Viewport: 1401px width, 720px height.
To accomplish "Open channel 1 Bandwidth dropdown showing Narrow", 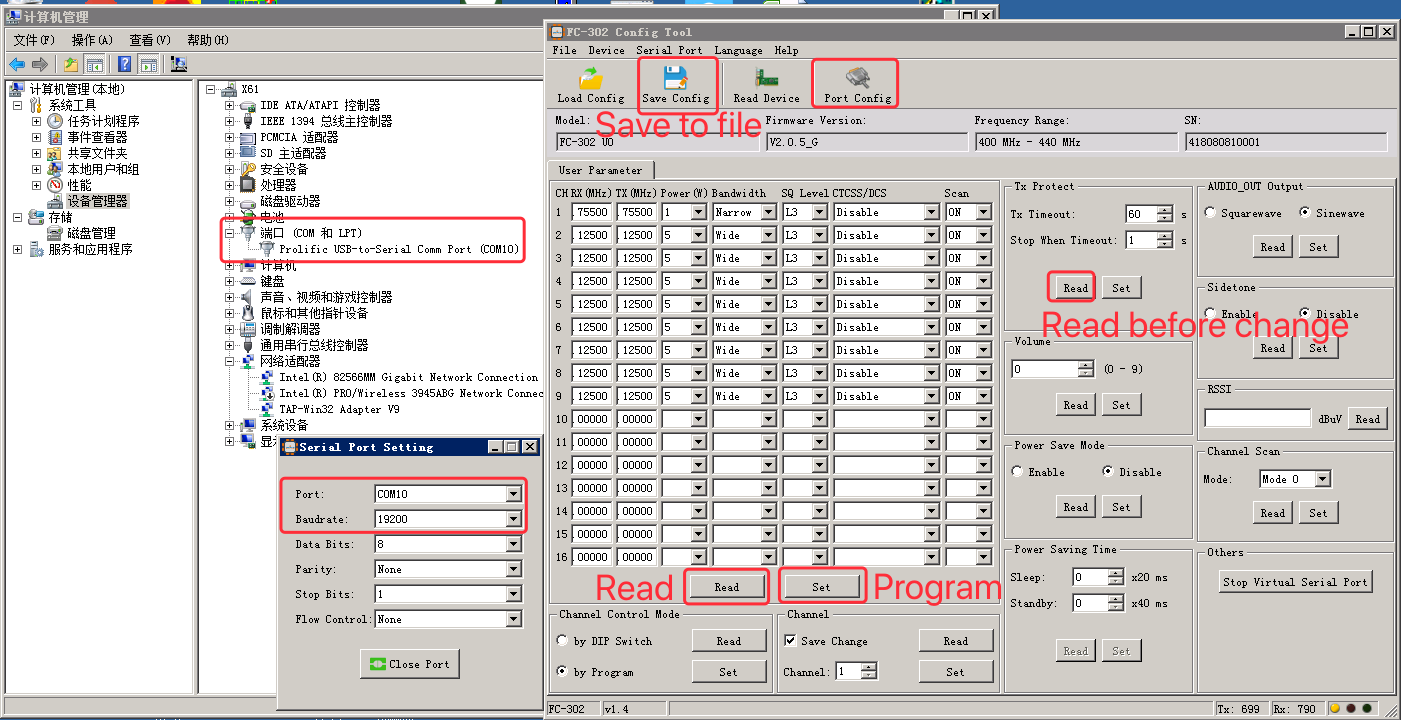I will coord(768,212).
